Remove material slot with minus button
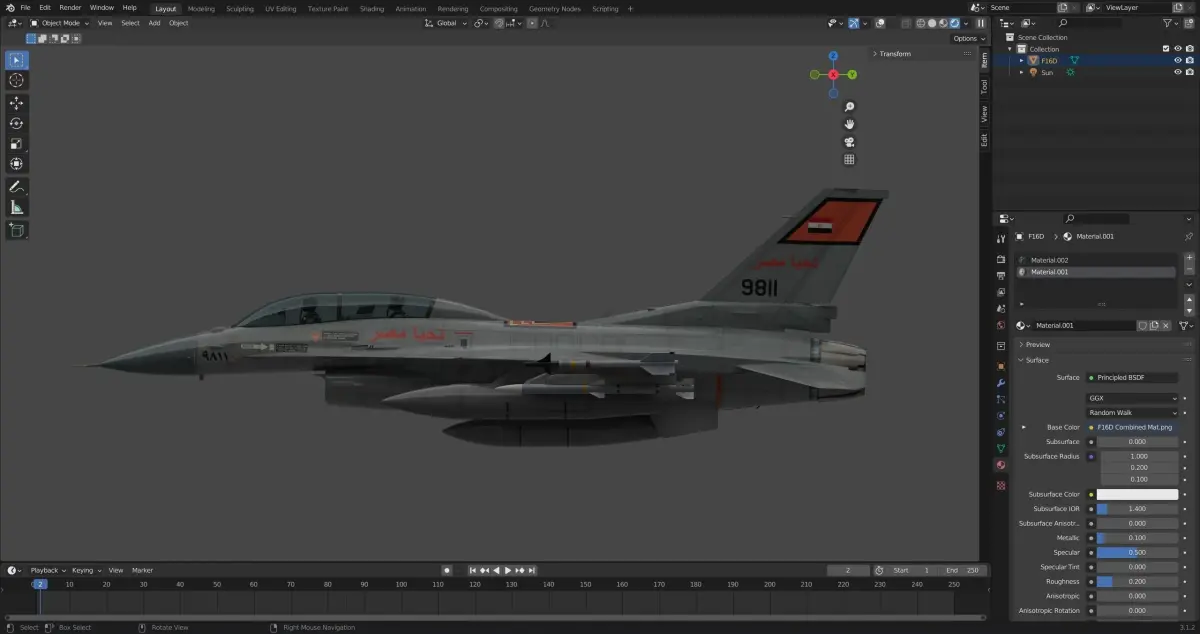Viewport: 1200px width, 634px height. 1189,270
